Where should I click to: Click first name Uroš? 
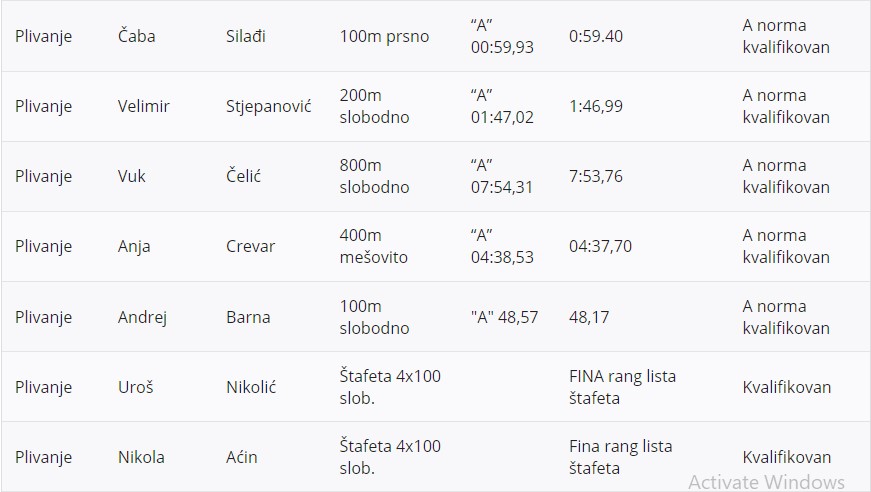click(x=135, y=387)
